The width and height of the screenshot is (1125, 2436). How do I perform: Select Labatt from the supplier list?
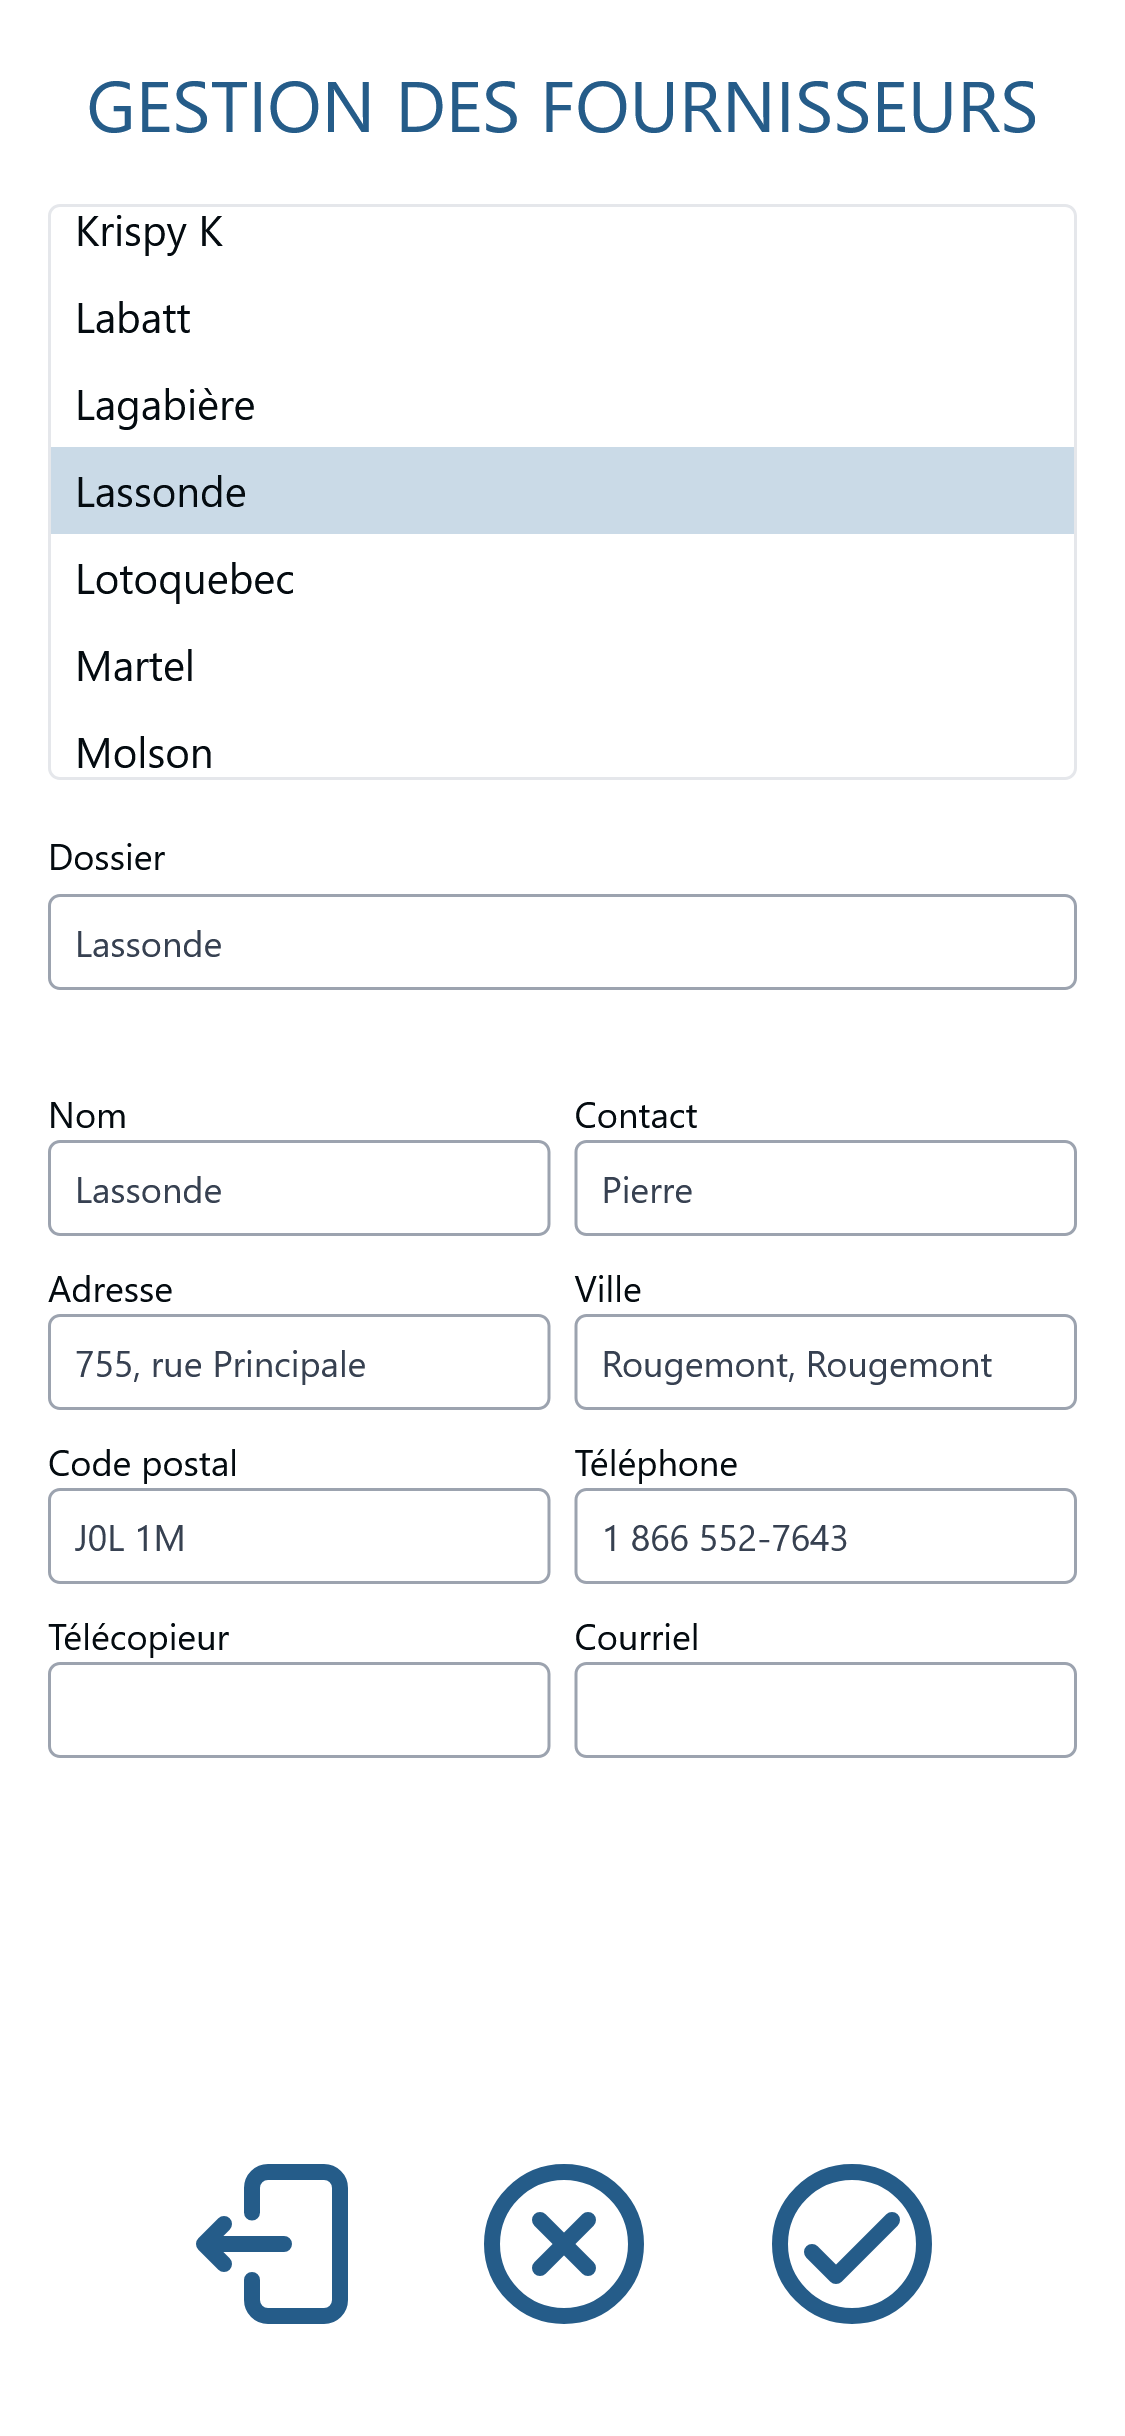pos(562,317)
